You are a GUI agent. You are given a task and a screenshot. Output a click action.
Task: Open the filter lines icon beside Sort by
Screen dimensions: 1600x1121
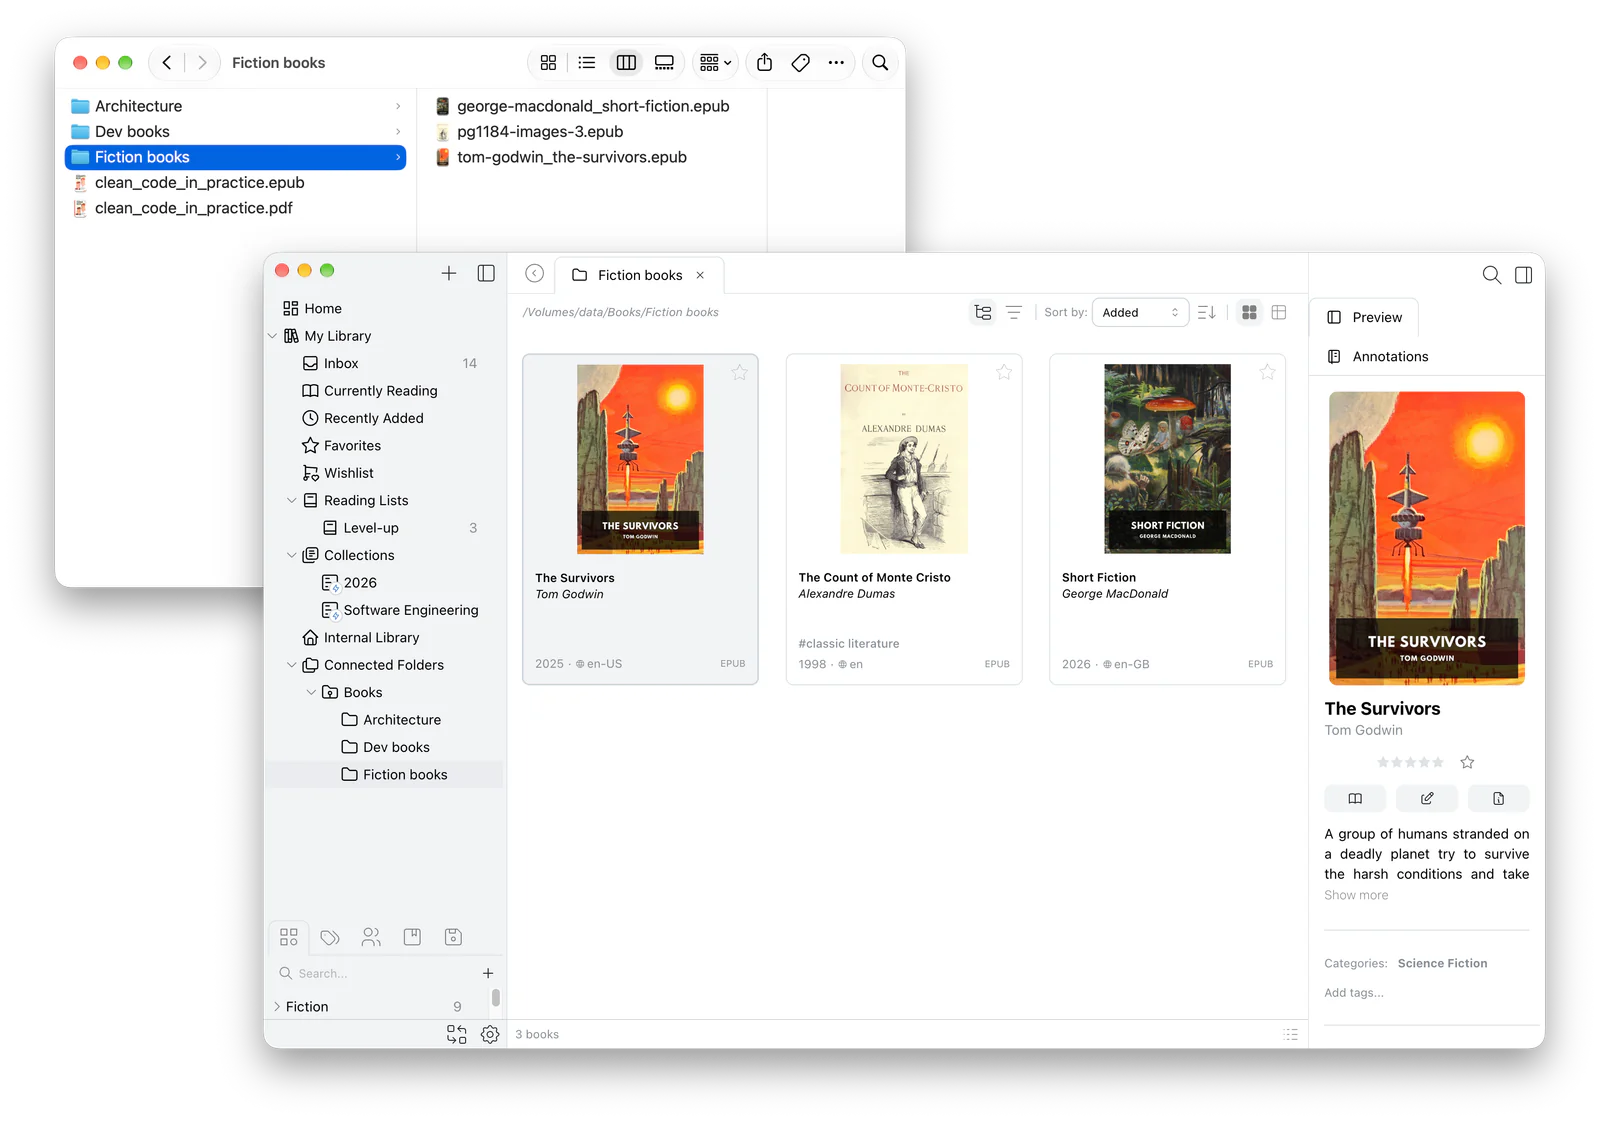coord(1014,313)
